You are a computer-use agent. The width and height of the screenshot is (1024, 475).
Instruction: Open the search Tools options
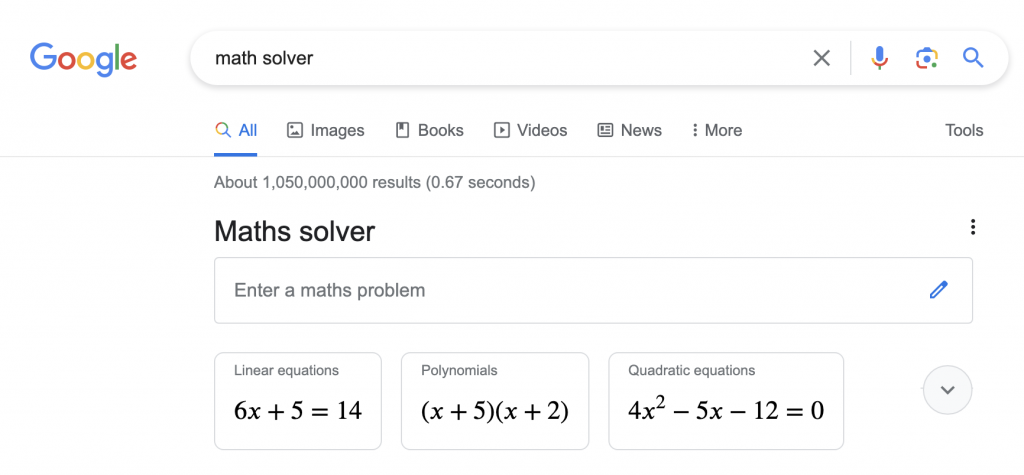click(964, 130)
